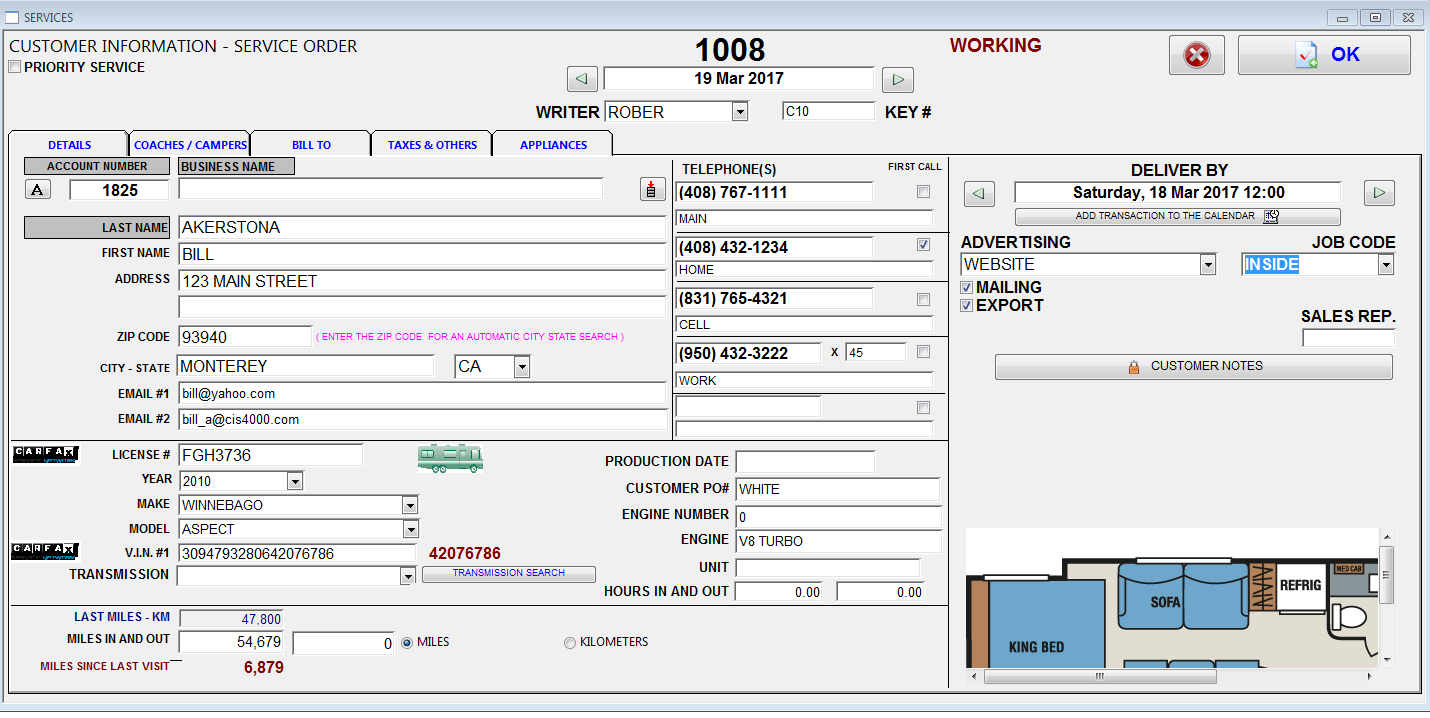Open the Coaches / Campers tab

pos(190,142)
